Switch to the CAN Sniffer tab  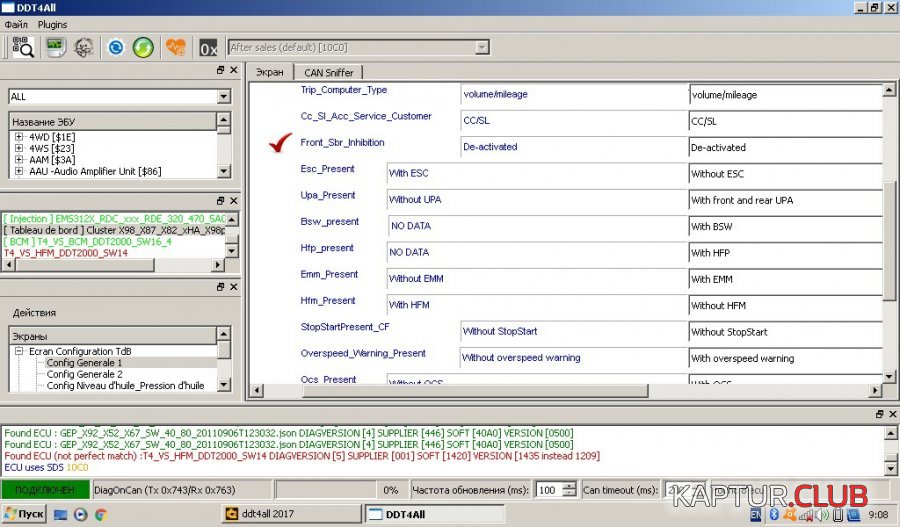328,72
